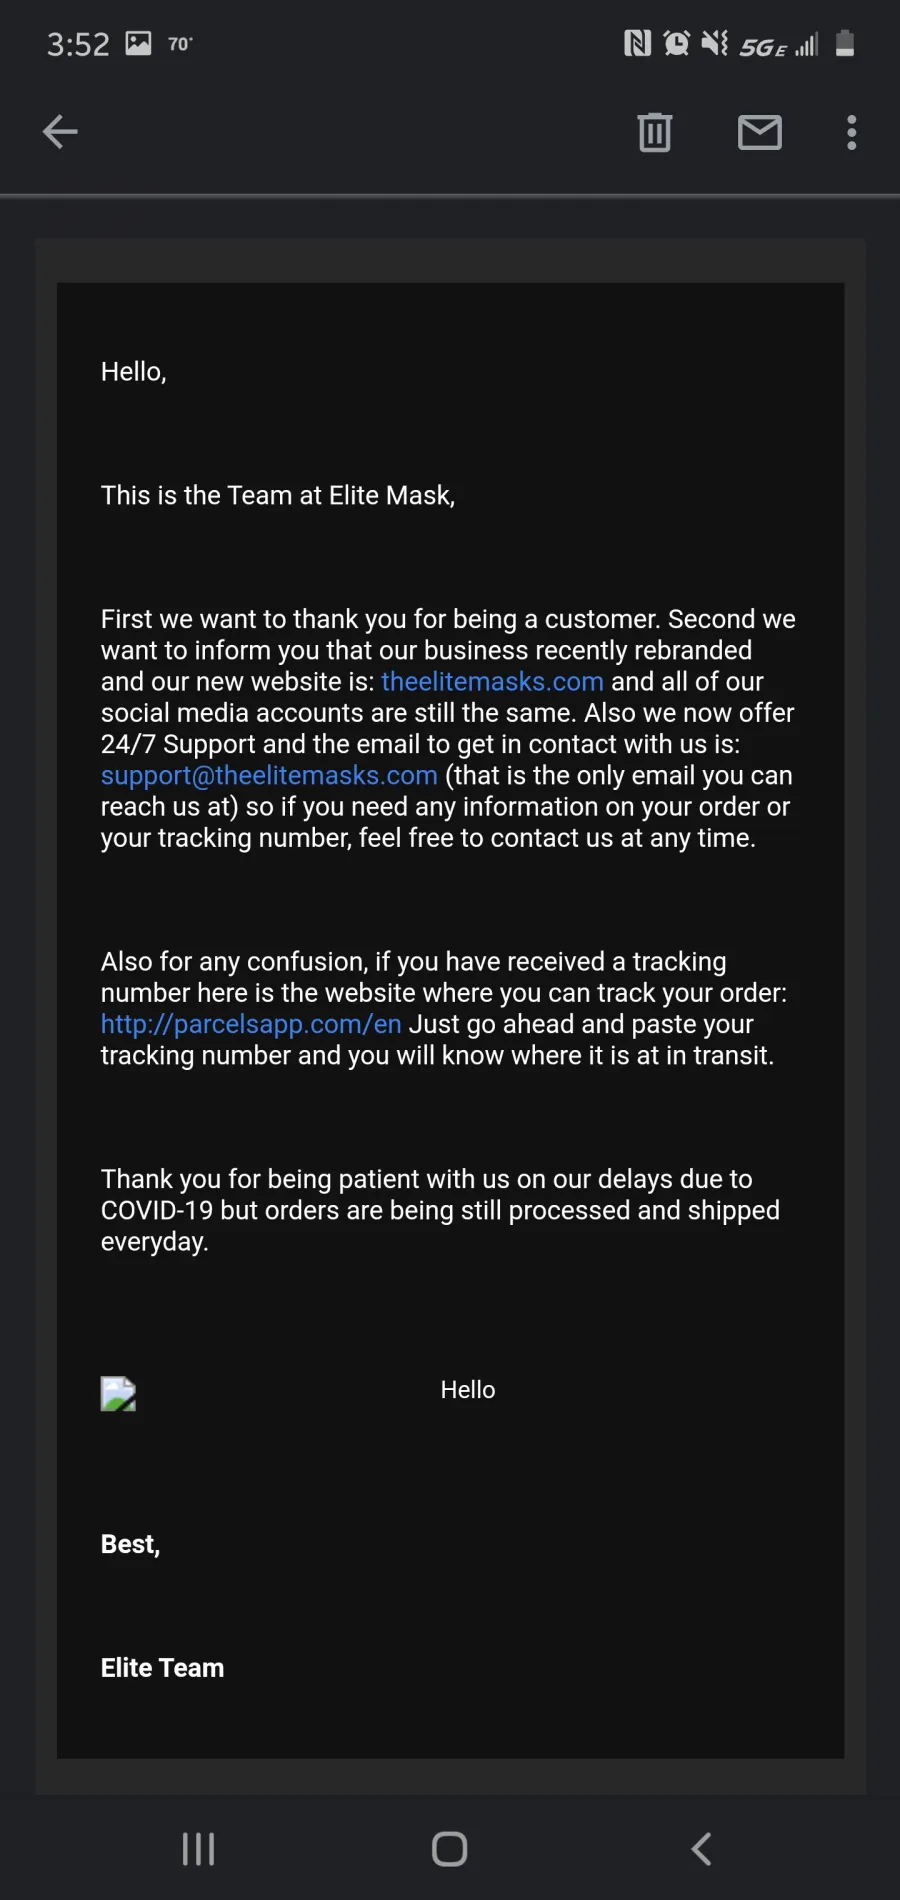
Task: Tap the Android recent apps button
Action: click(198, 1849)
